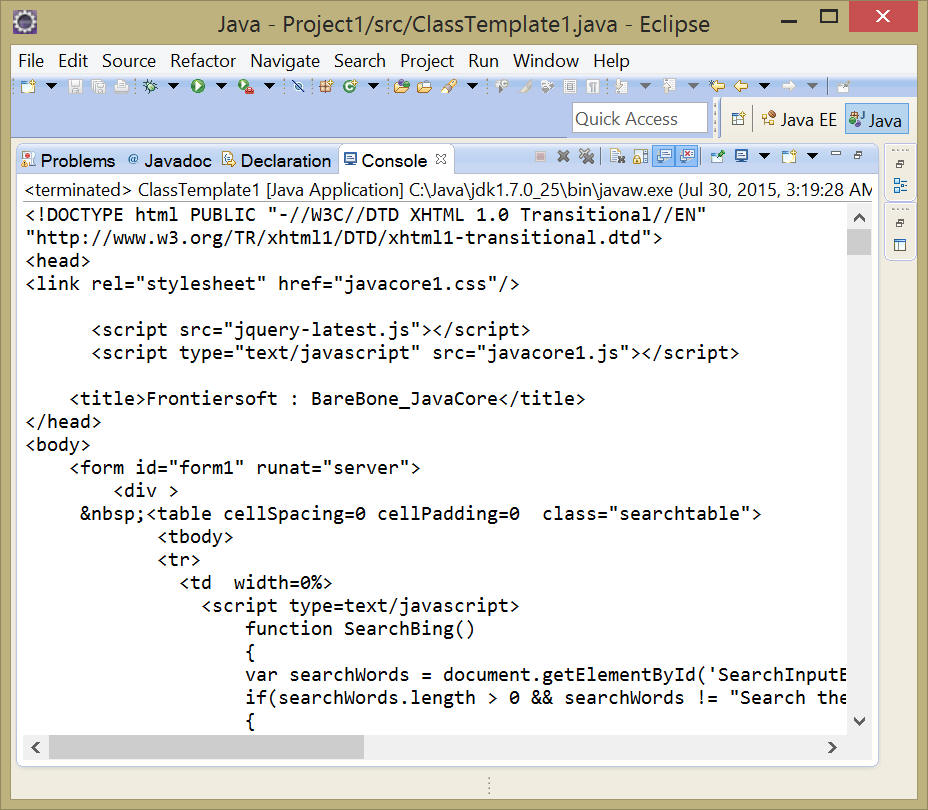Screen dimensions: 928x810
Task: Toggle Mark Occurrences highlighter icon
Action: click(525, 86)
